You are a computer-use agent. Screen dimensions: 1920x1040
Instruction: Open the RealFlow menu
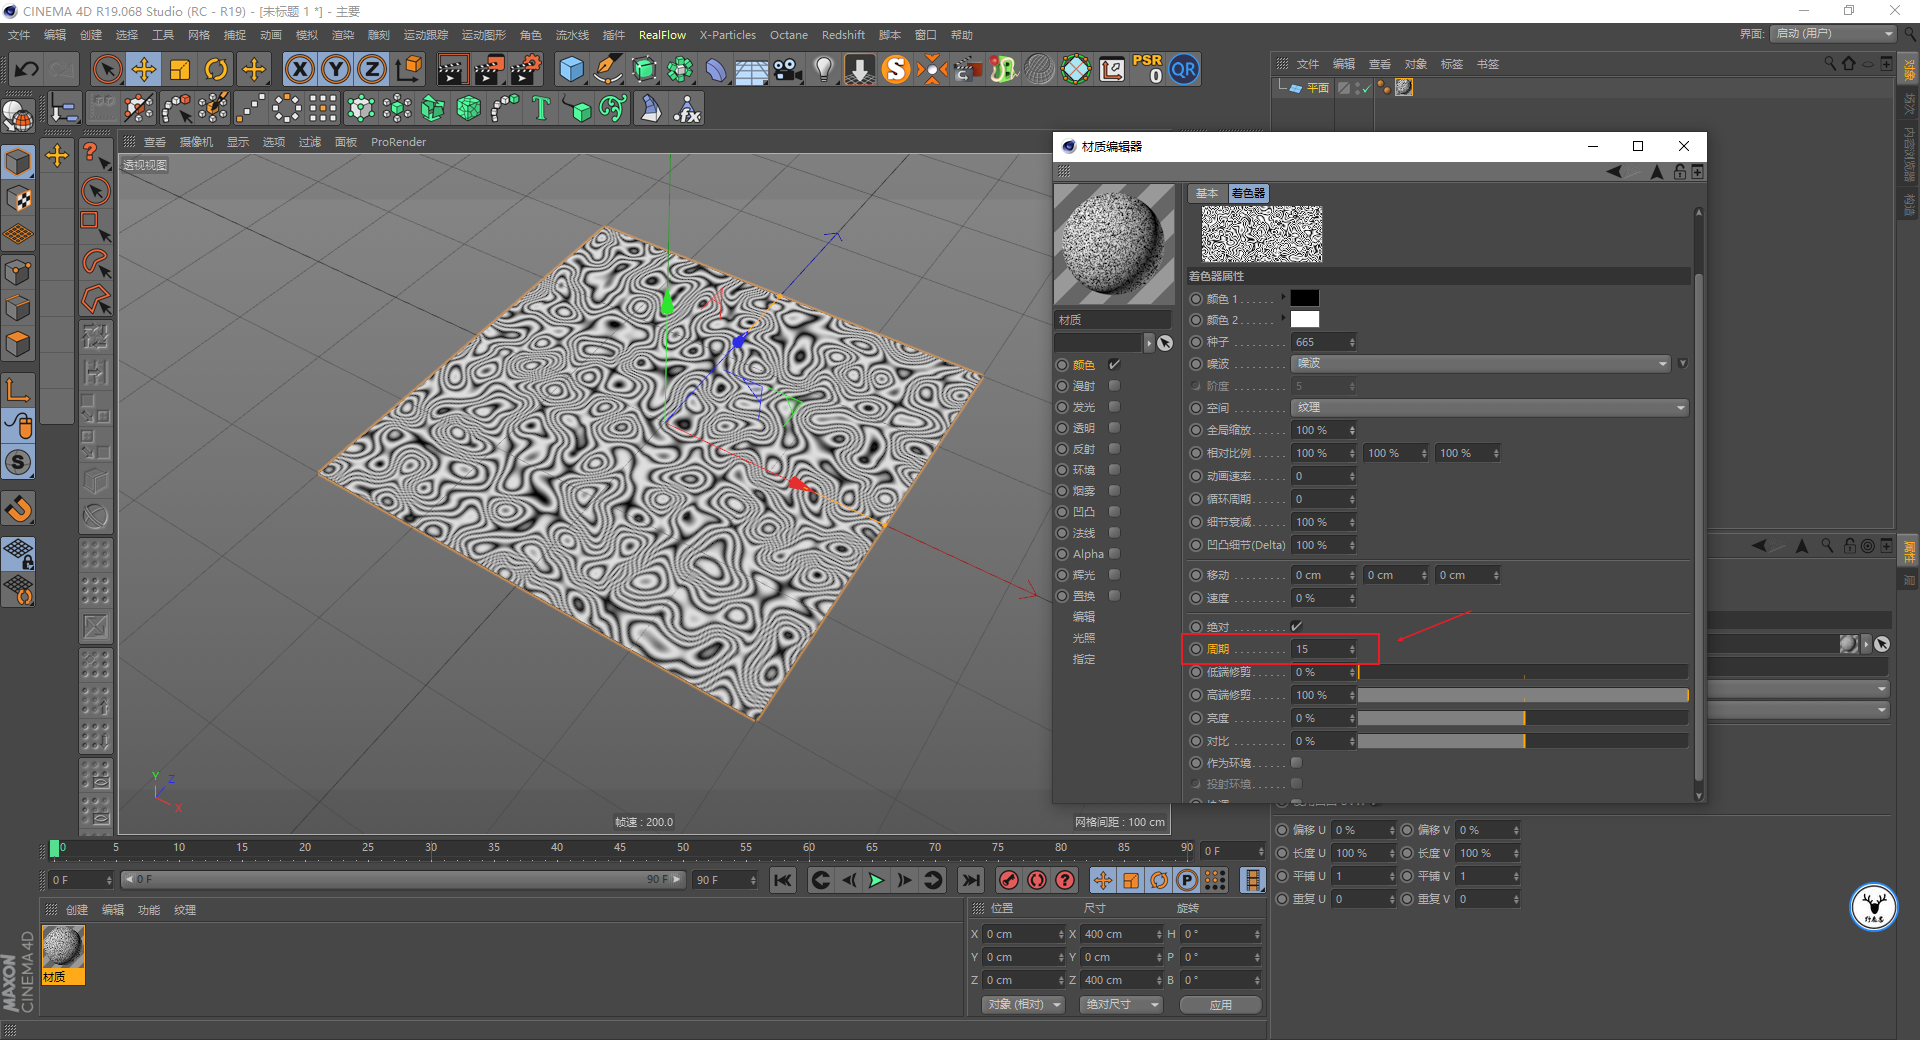662,35
